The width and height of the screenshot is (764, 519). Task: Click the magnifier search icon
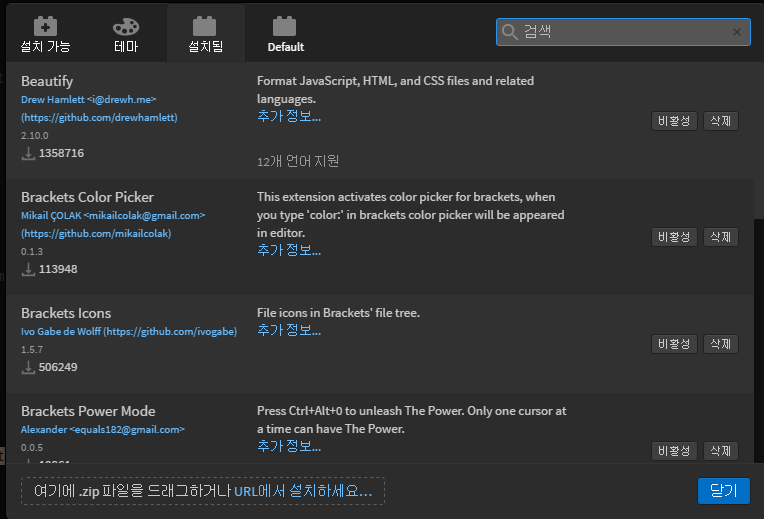coord(509,32)
